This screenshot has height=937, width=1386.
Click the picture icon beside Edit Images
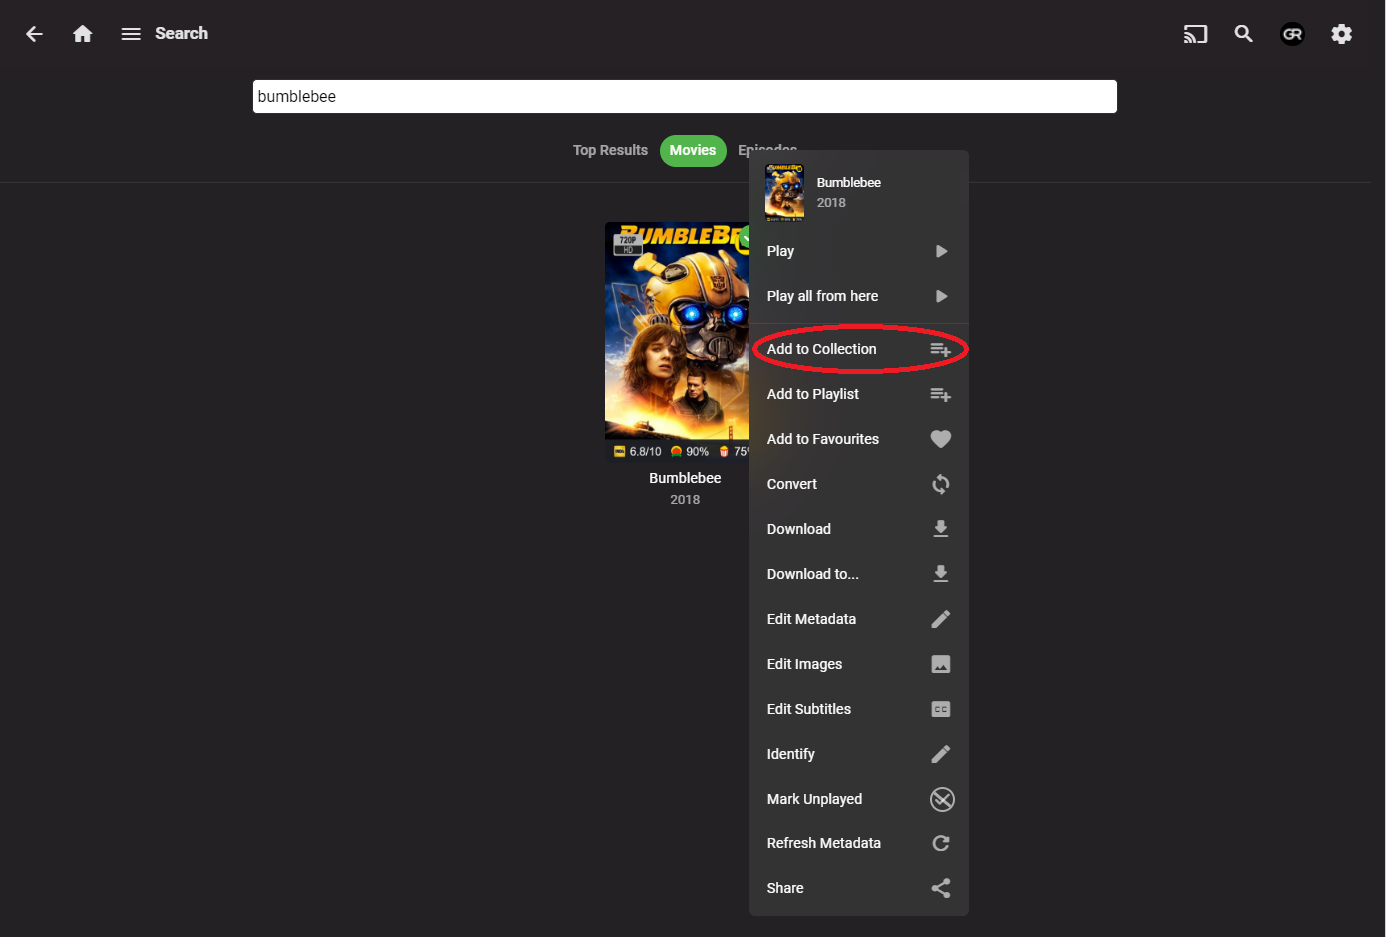tap(941, 664)
